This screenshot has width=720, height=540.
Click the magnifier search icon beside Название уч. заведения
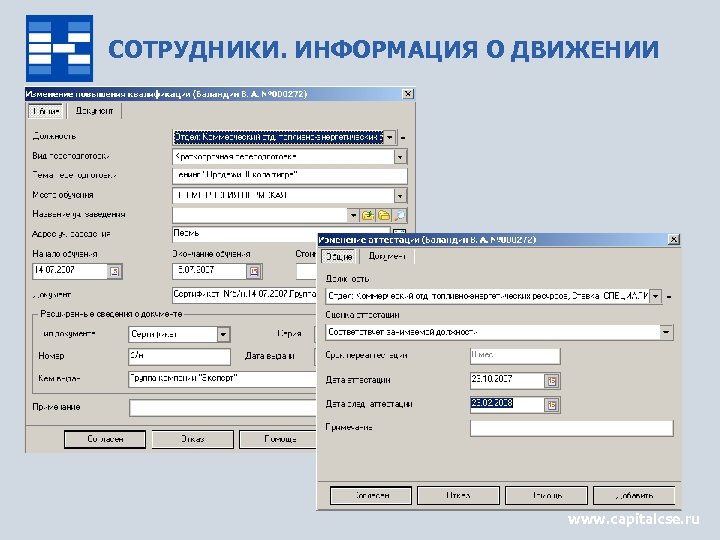400,215
